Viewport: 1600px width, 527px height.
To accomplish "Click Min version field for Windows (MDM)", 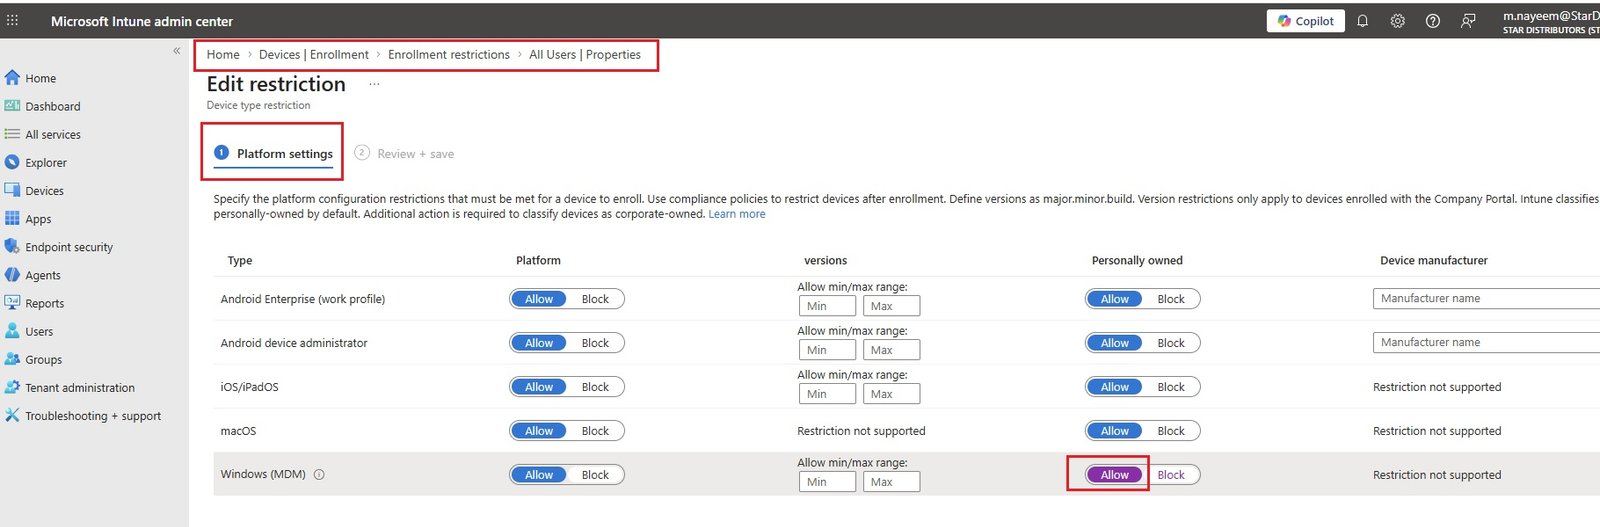I will pyautogui.click(x=827, y=482).
